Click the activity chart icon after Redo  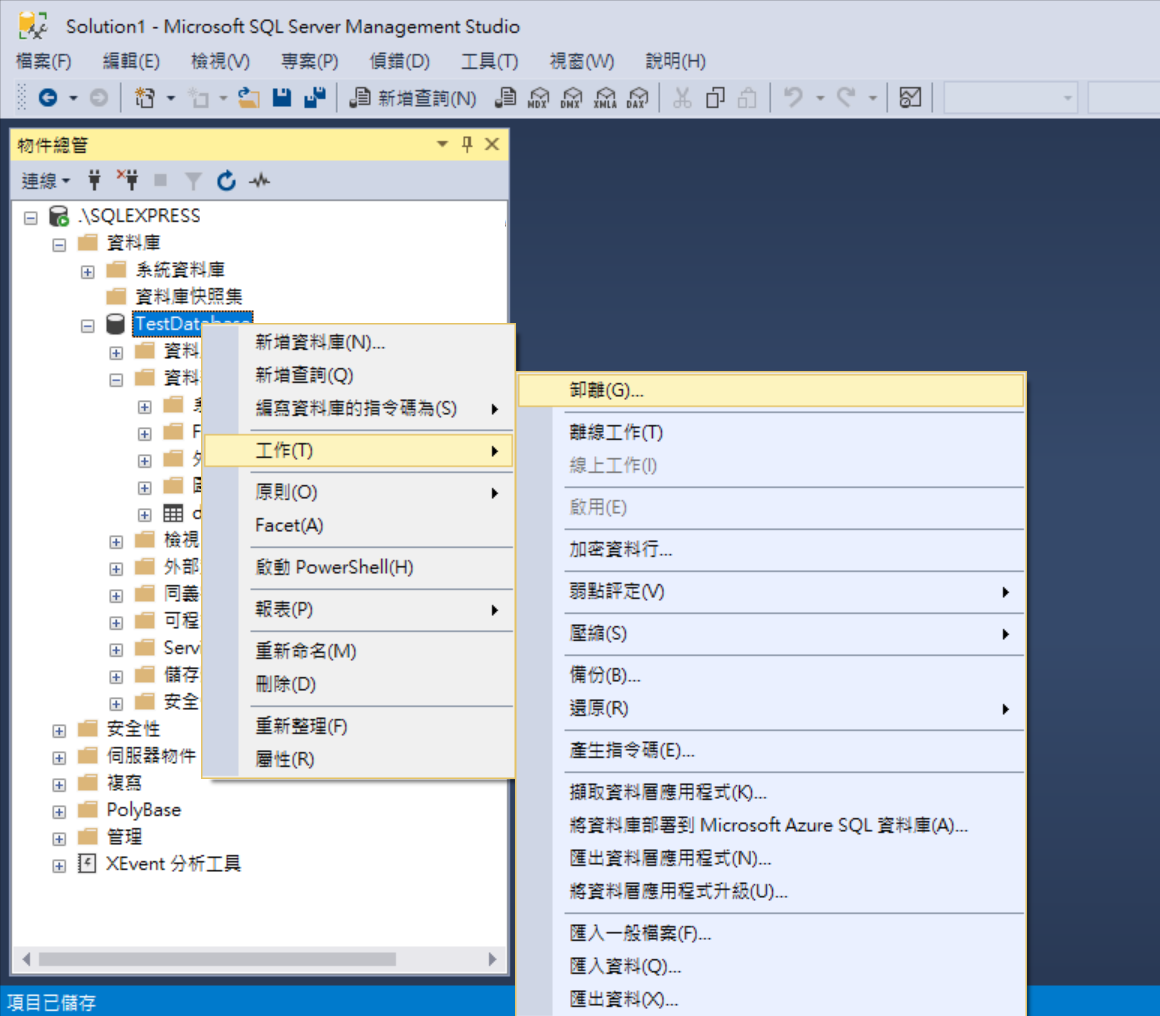[910, 98]
